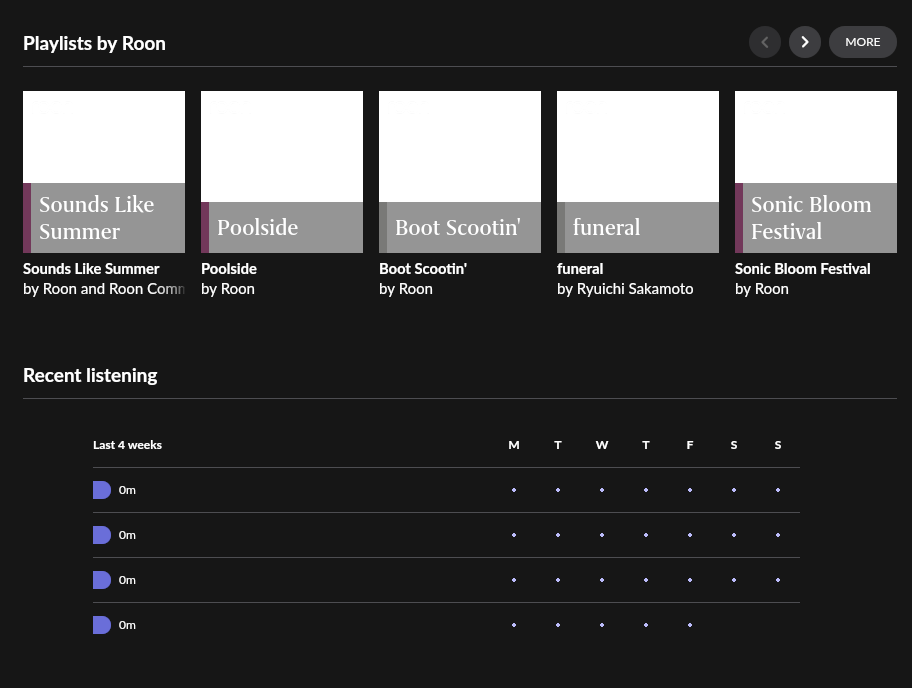The height and width of the screenshot is (688, 912).
Task: Click Sonic Bloom Festival title link
Action: 803,269
